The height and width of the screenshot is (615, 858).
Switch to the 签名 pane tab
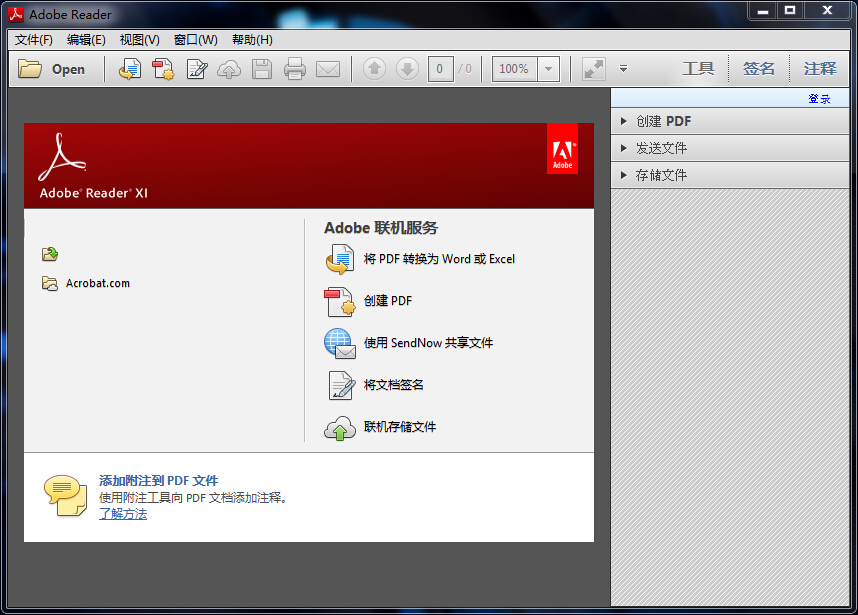pos(758,69)
